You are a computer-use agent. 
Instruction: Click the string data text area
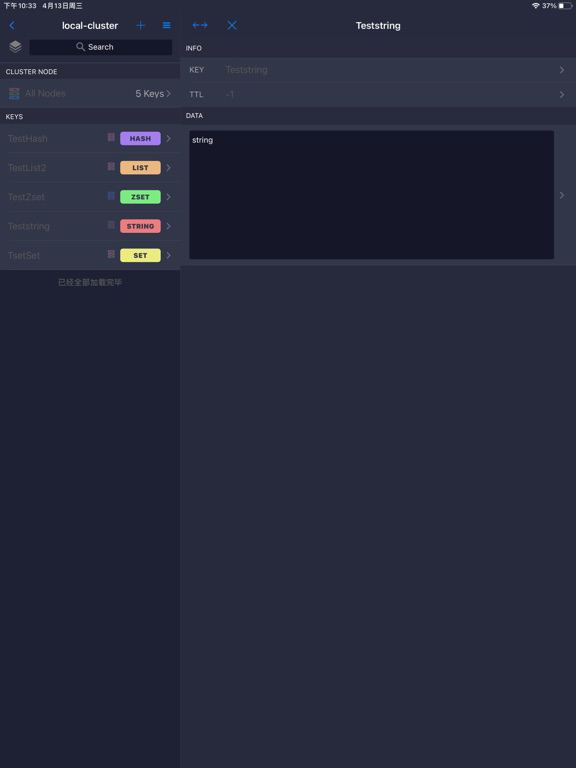coord(372,194)
